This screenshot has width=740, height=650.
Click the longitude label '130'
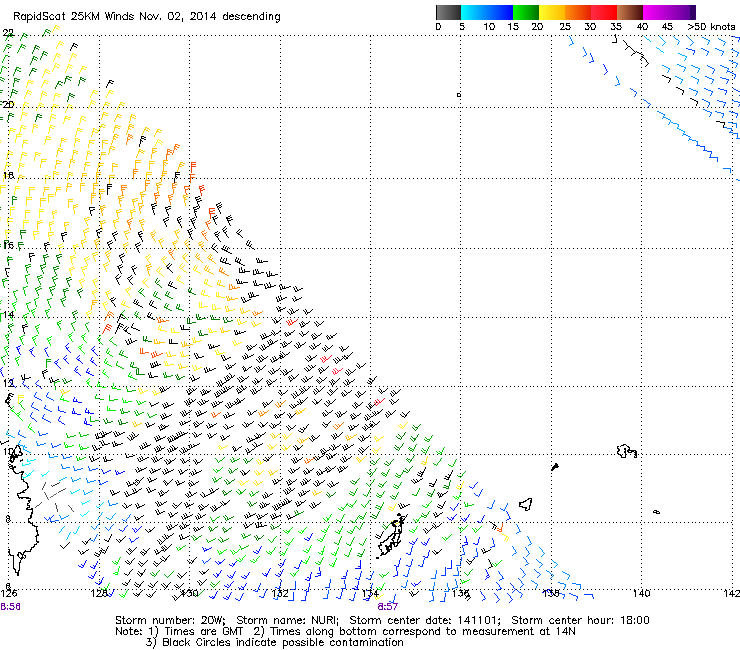click(190, 593)
